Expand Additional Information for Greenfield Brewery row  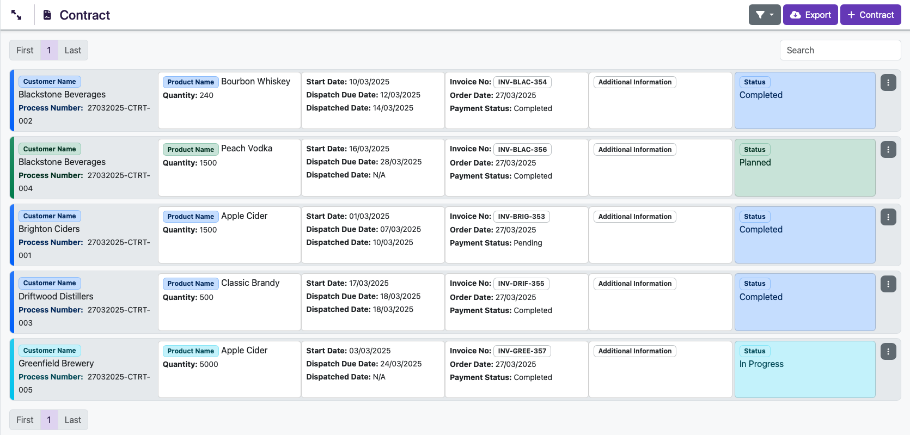635,352
